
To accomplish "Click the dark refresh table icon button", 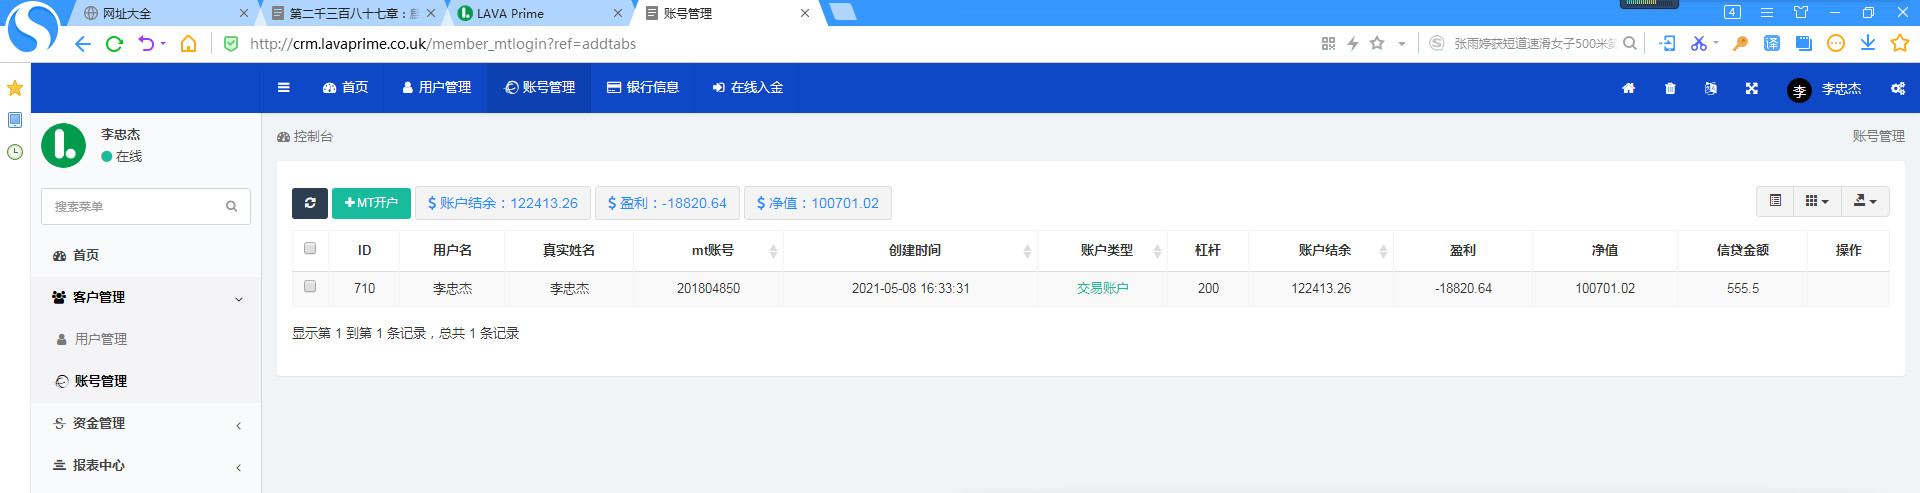I will click(x=310, y=203).
